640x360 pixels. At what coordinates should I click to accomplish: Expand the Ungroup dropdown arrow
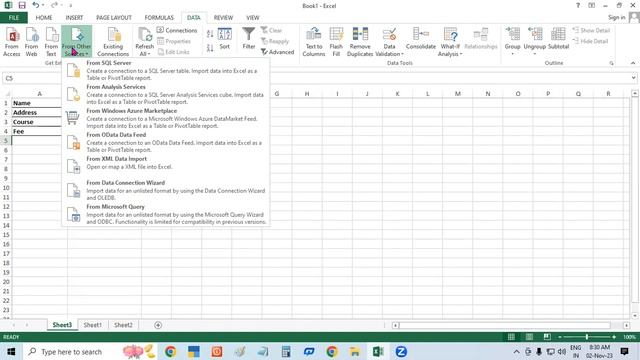(535, 54)
